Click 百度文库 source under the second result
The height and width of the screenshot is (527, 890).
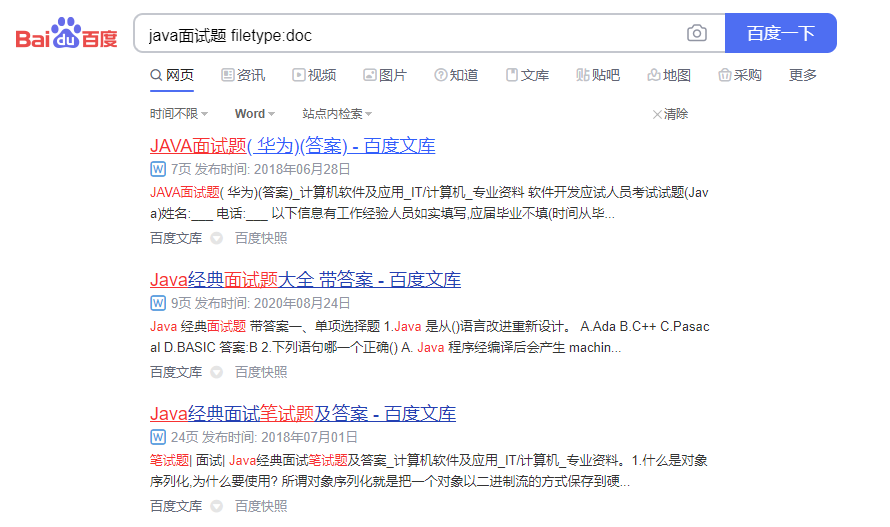(176, 373)
